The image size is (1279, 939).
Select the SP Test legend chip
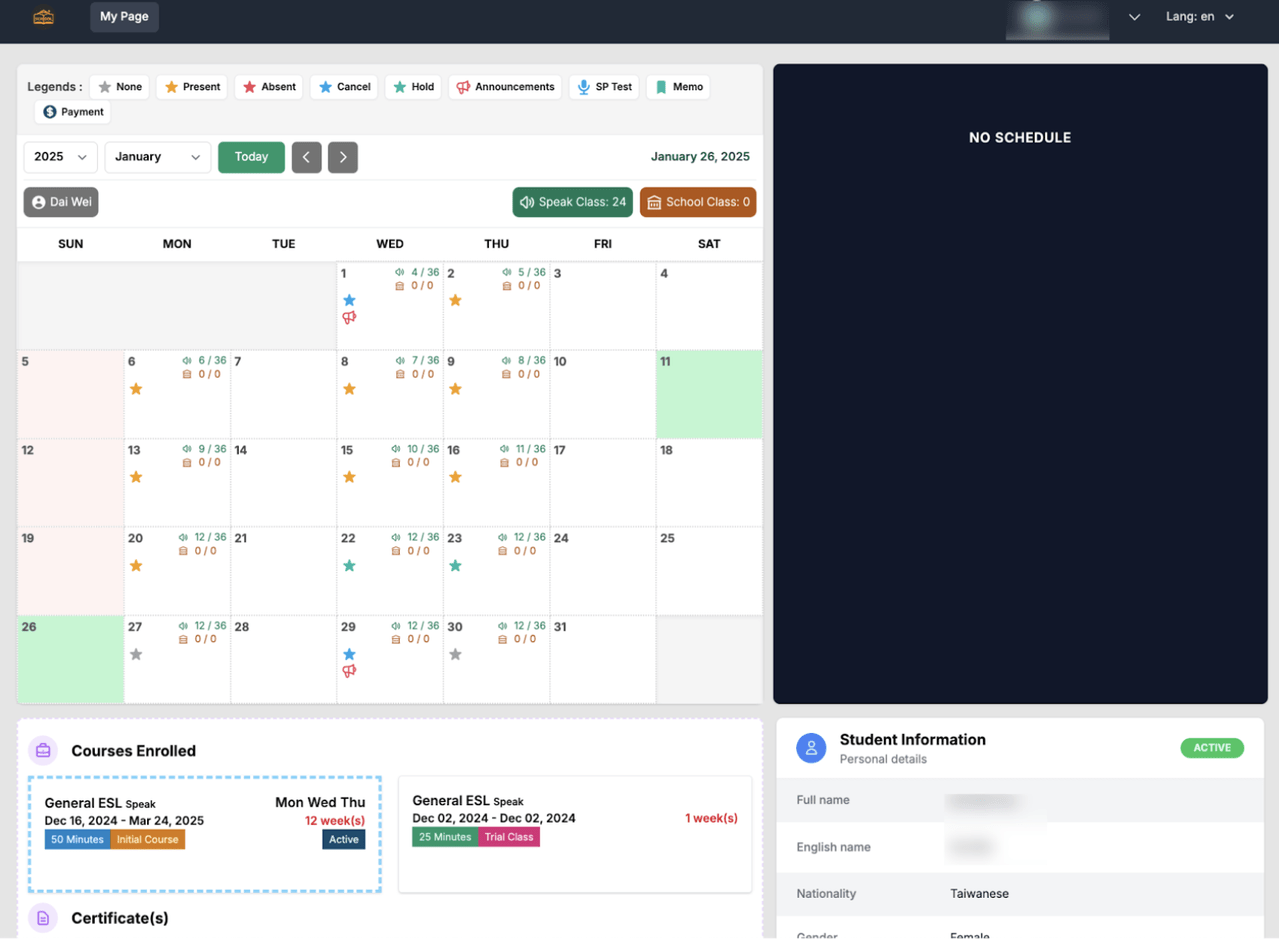(604, 87)
